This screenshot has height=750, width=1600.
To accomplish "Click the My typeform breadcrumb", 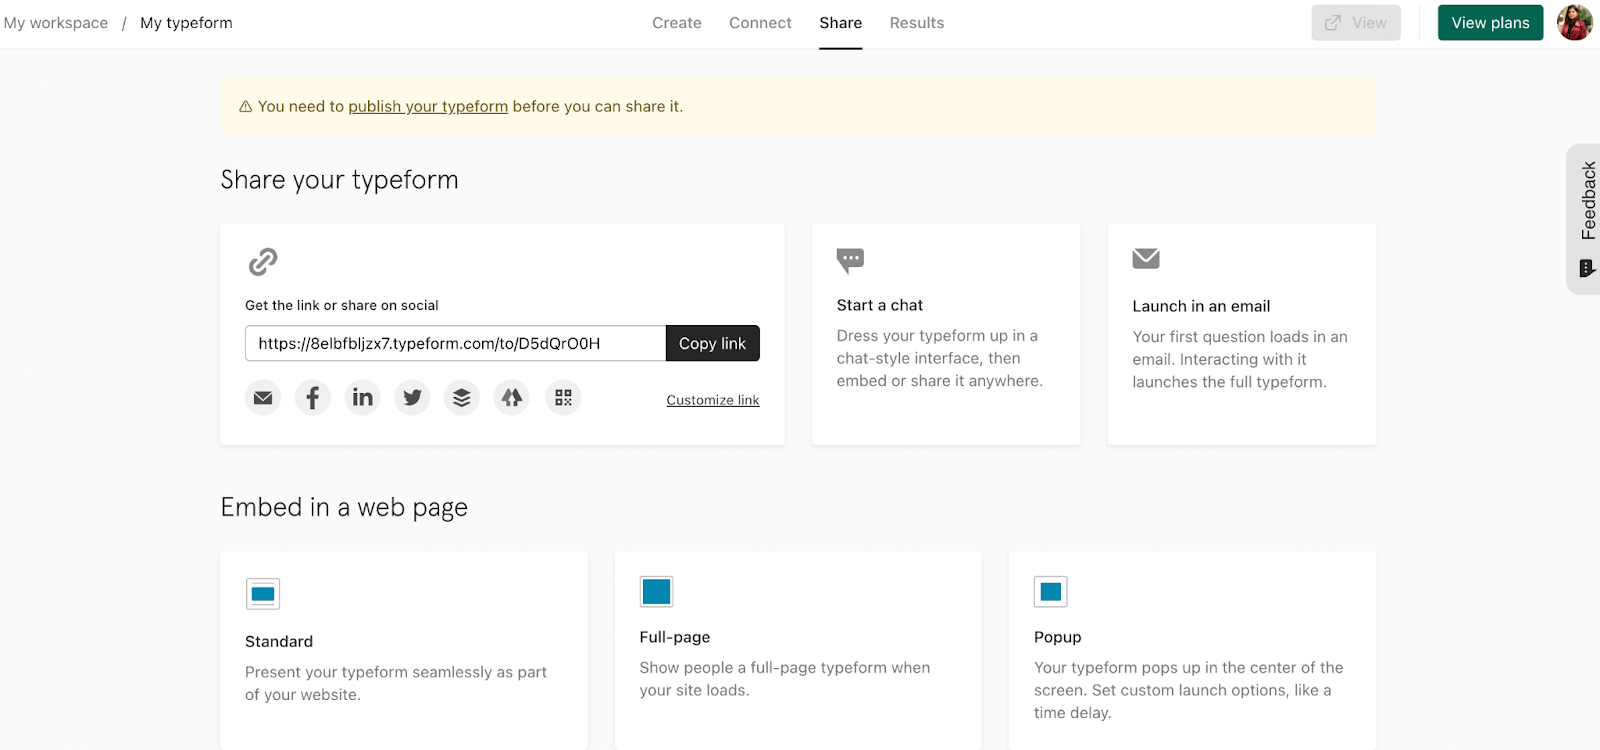I will [186, 23].
